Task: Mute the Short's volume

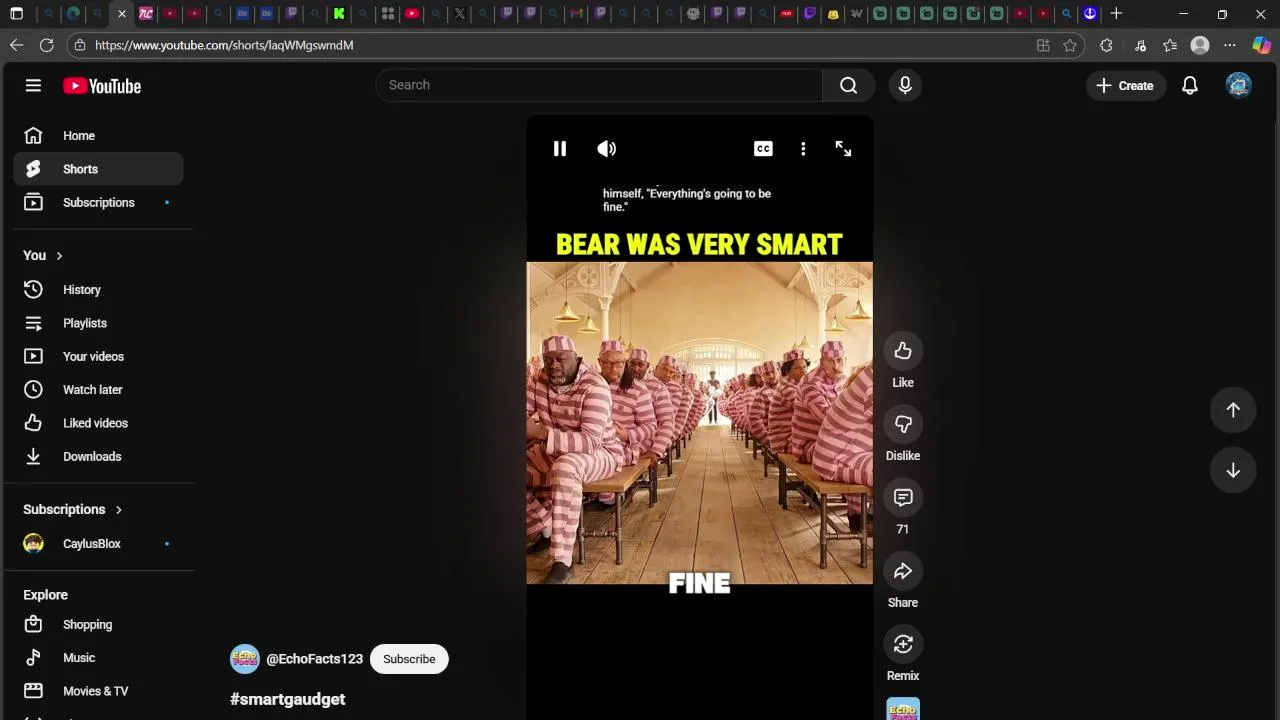Action: (607, 149)
